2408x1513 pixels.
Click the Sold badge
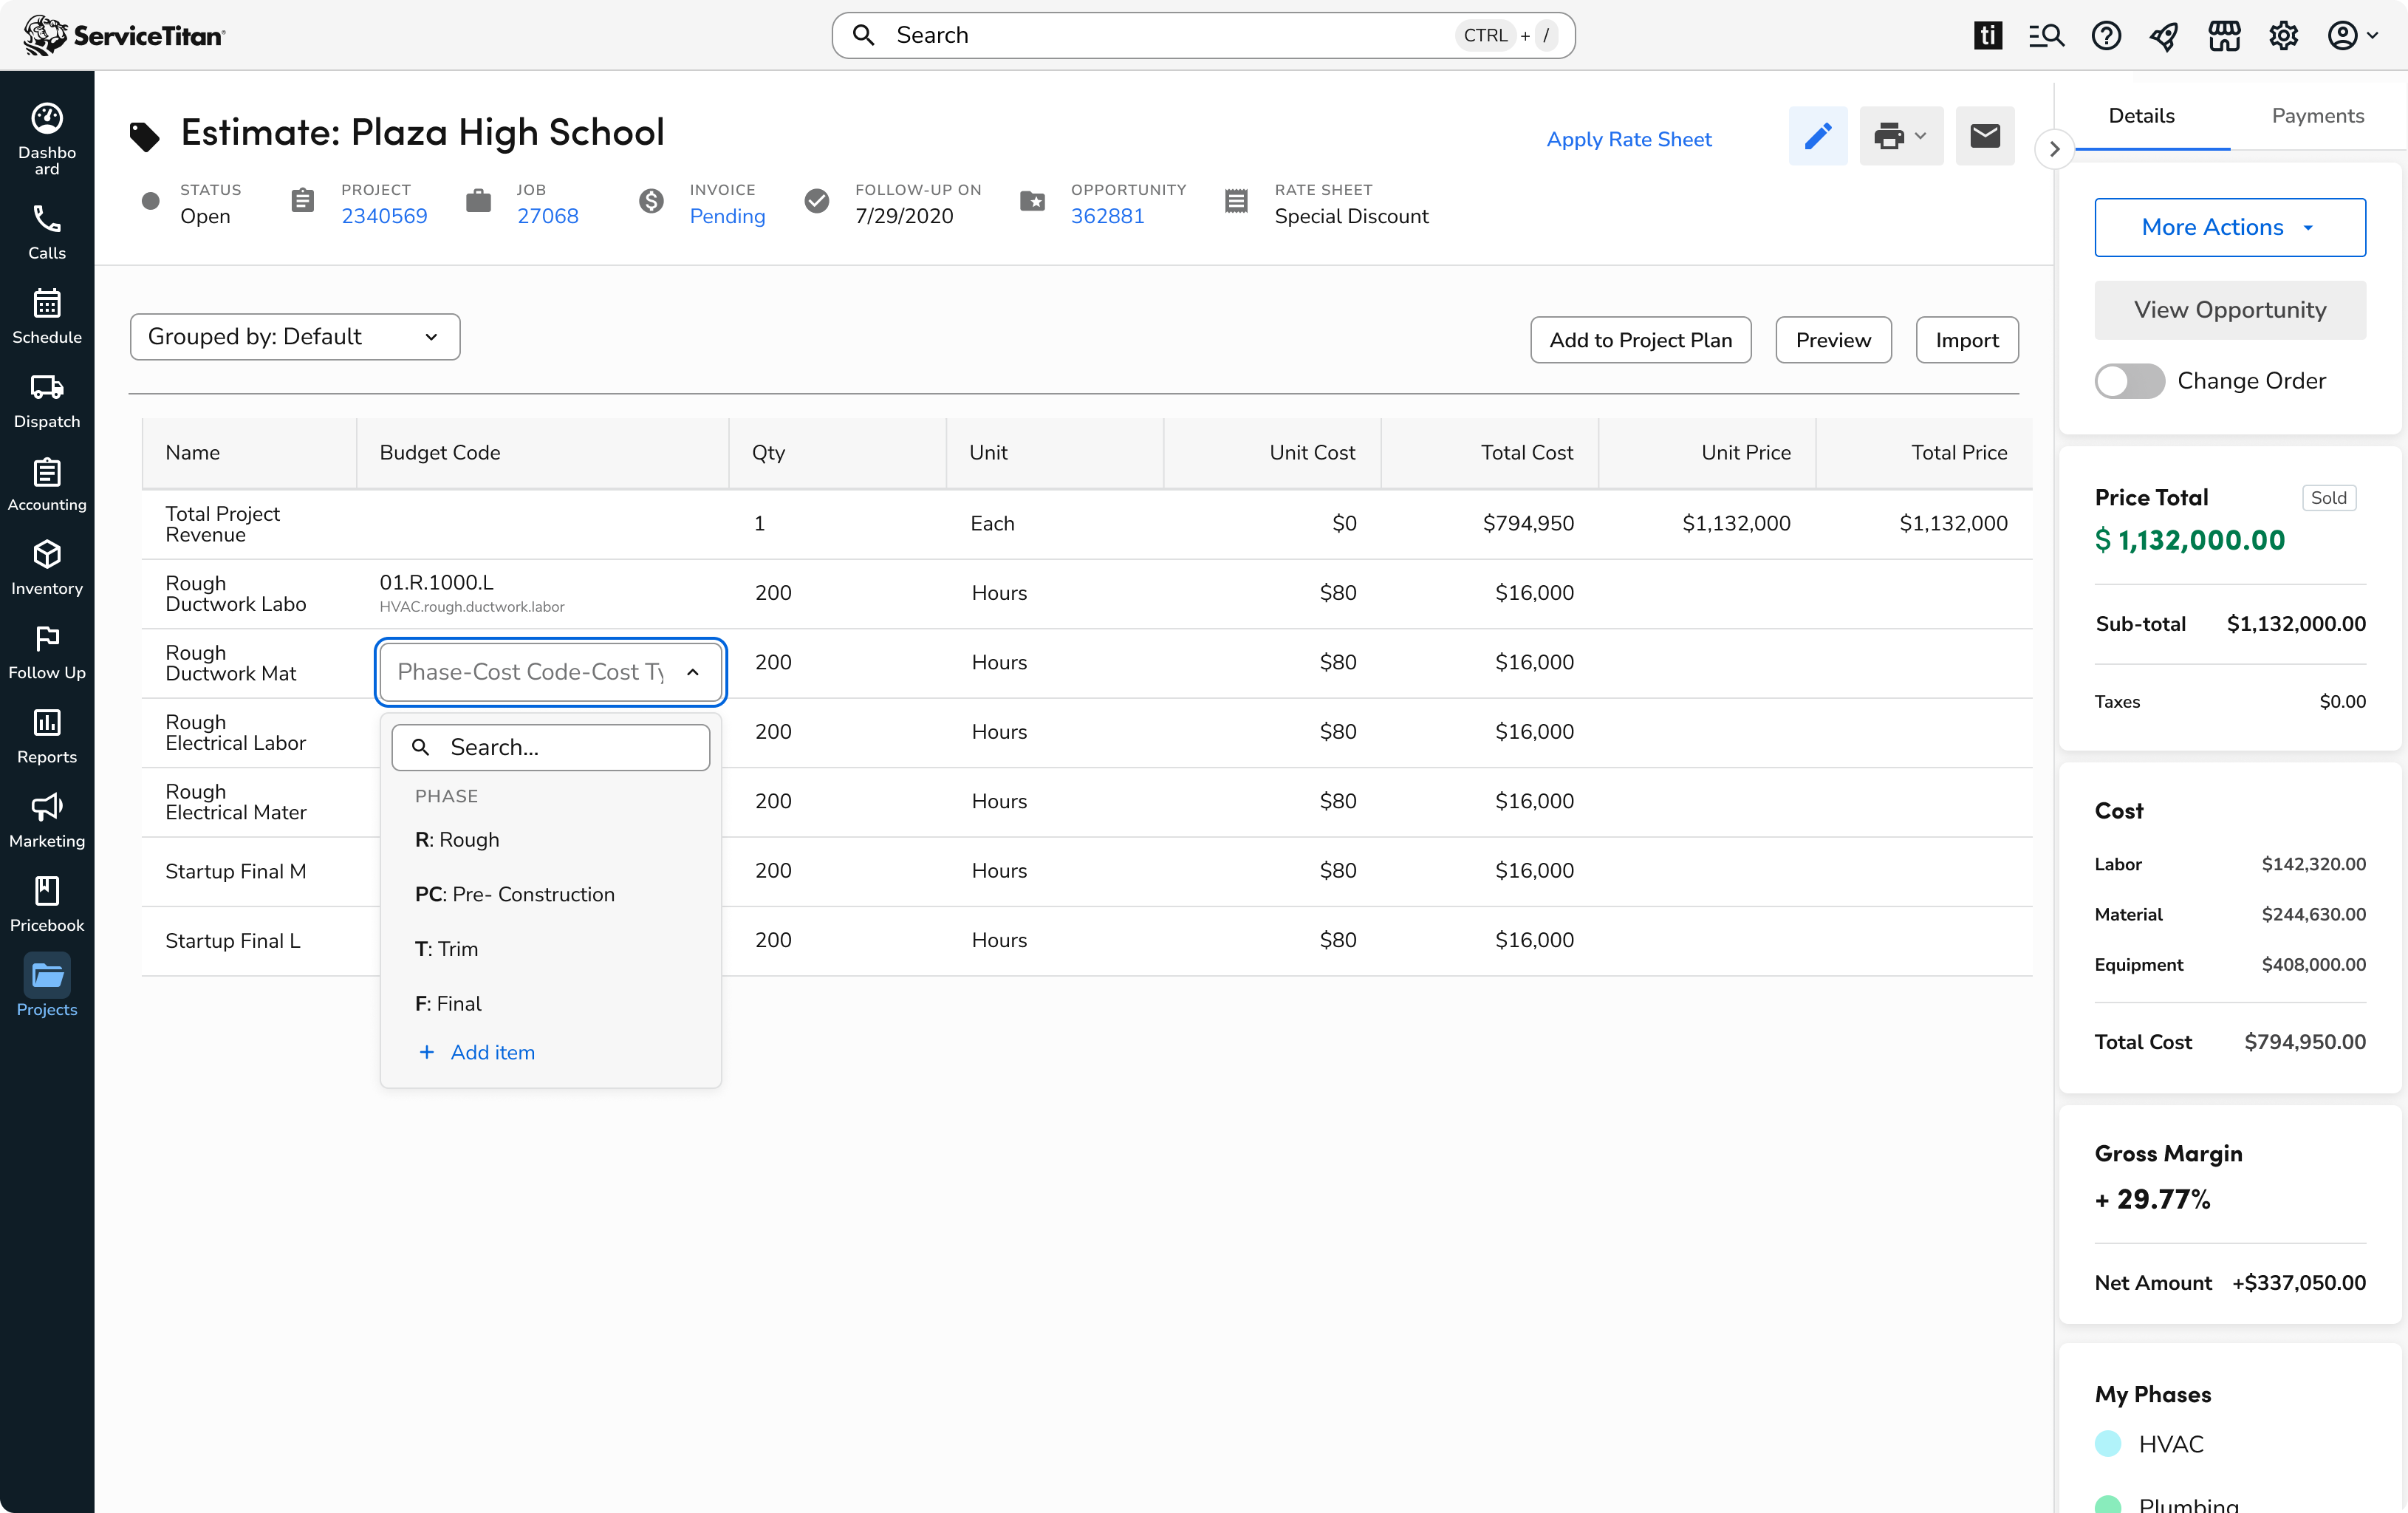point(2328,497)
